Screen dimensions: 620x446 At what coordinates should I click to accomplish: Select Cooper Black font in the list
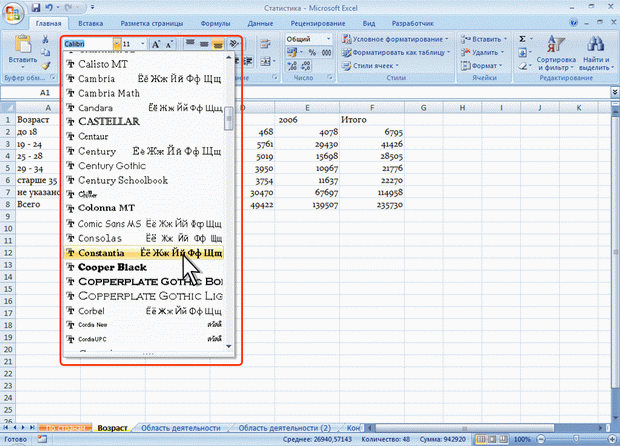[x=144, y=267]
